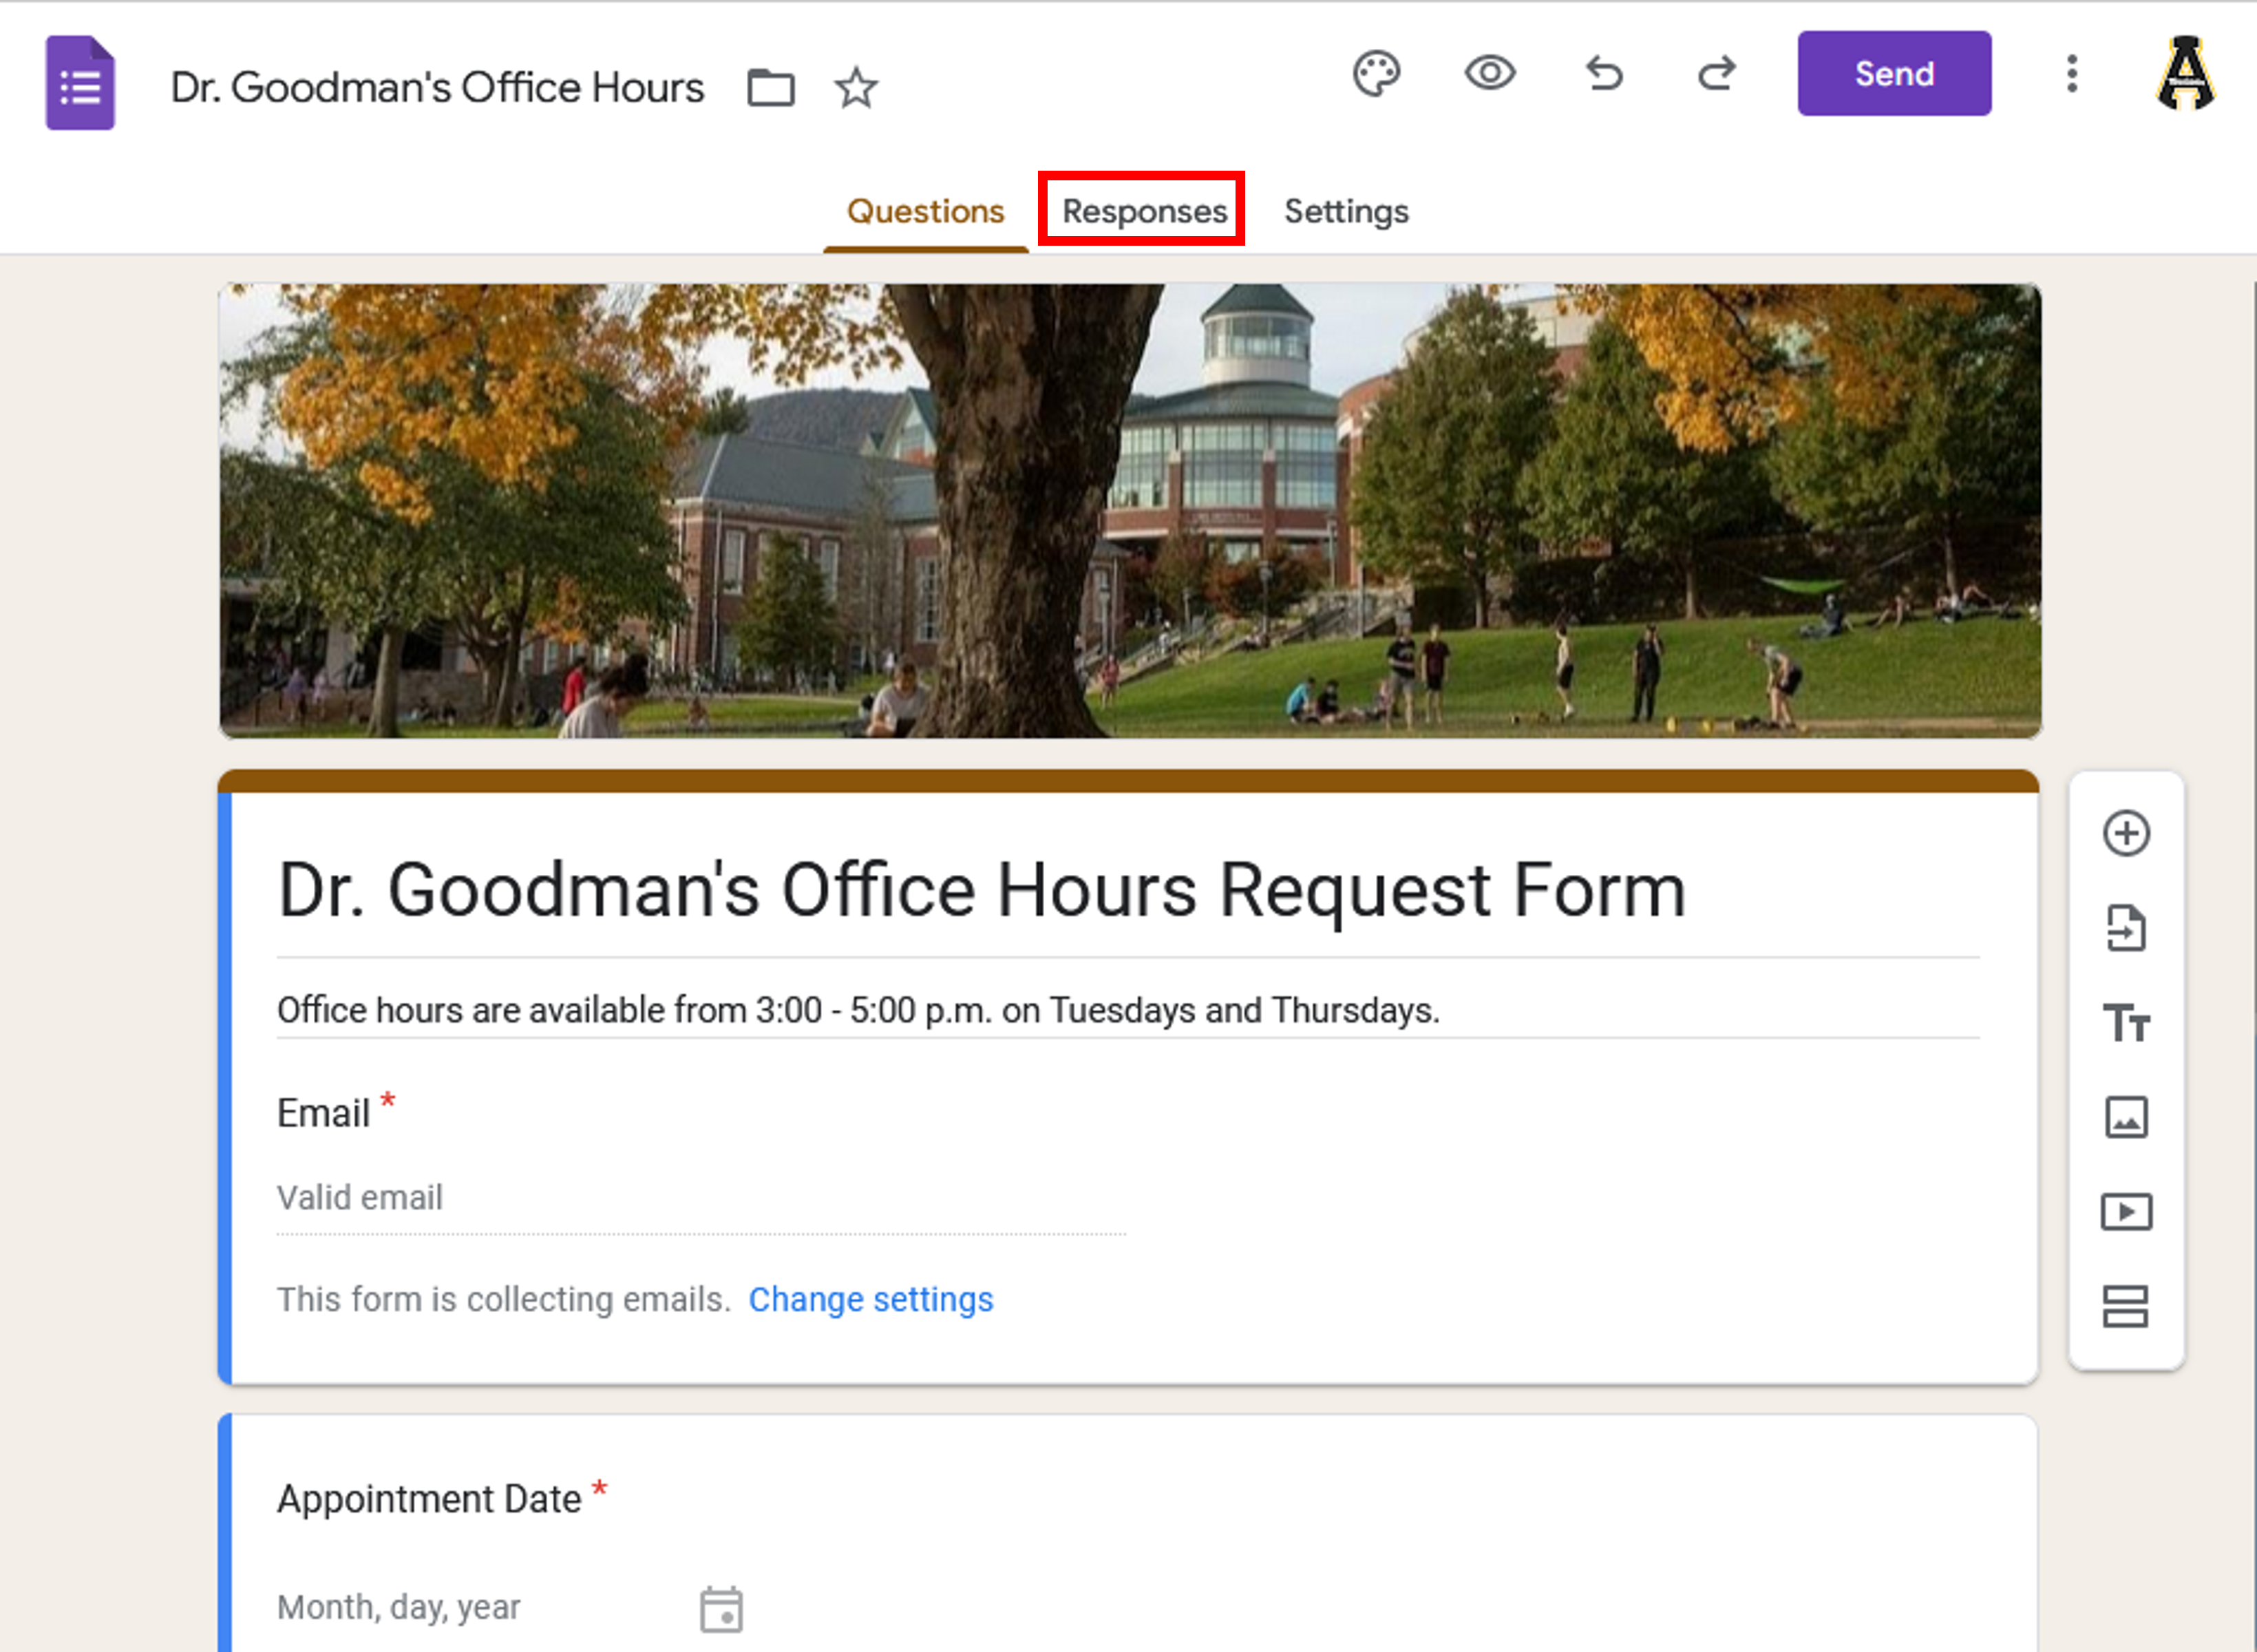Screen dimensions: 2257x1652
Task: Open the Appointment Date calendar picker
Action: [x=721, y=1610]
